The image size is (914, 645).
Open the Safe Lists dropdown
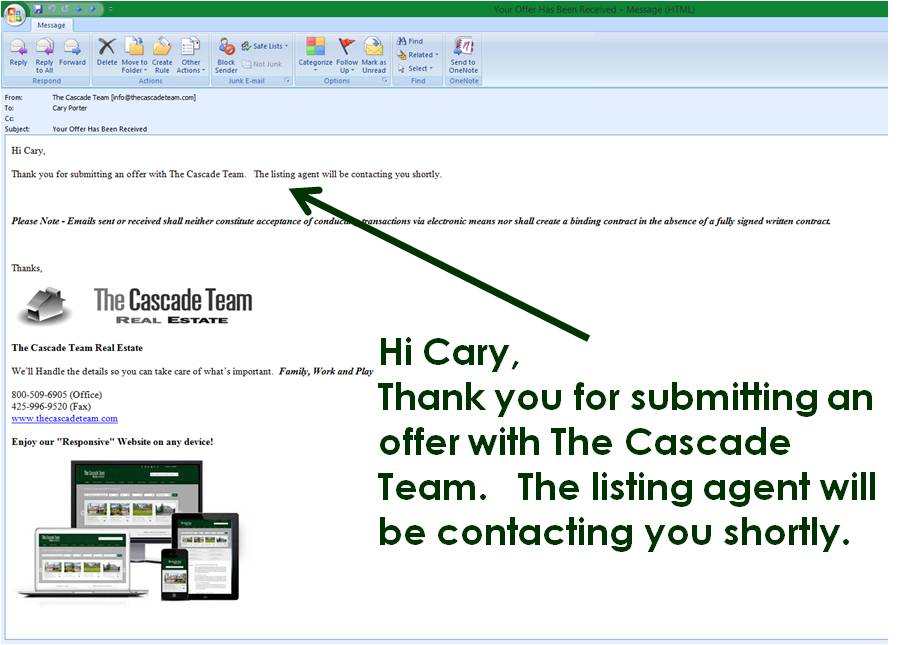pyautogui.click(x=266, y=46)
